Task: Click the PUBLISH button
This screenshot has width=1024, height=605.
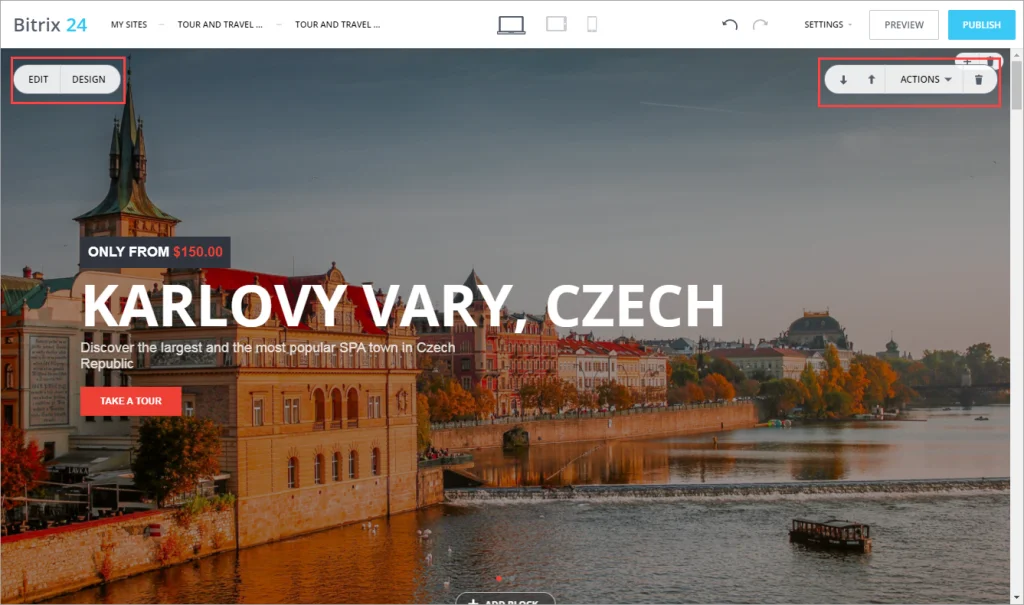Action: (x=981, y=25)
